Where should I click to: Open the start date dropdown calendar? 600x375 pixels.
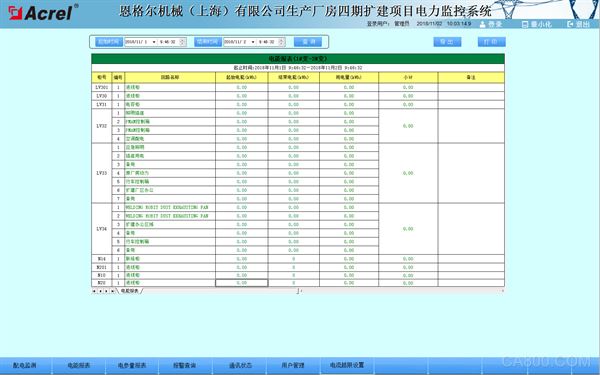pos(154,42)
